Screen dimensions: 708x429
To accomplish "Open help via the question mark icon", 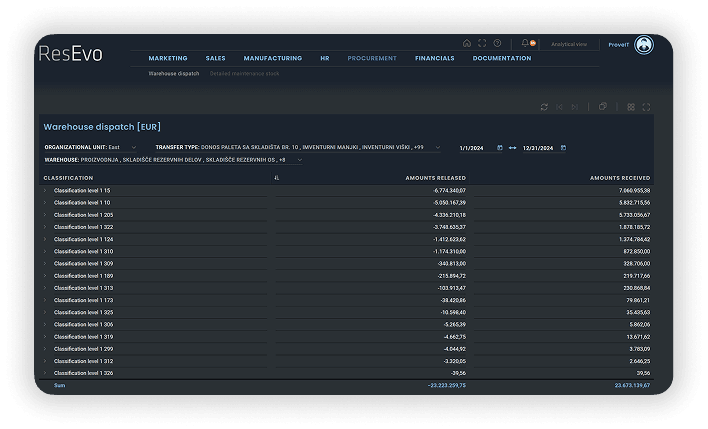I will point(497,43).
